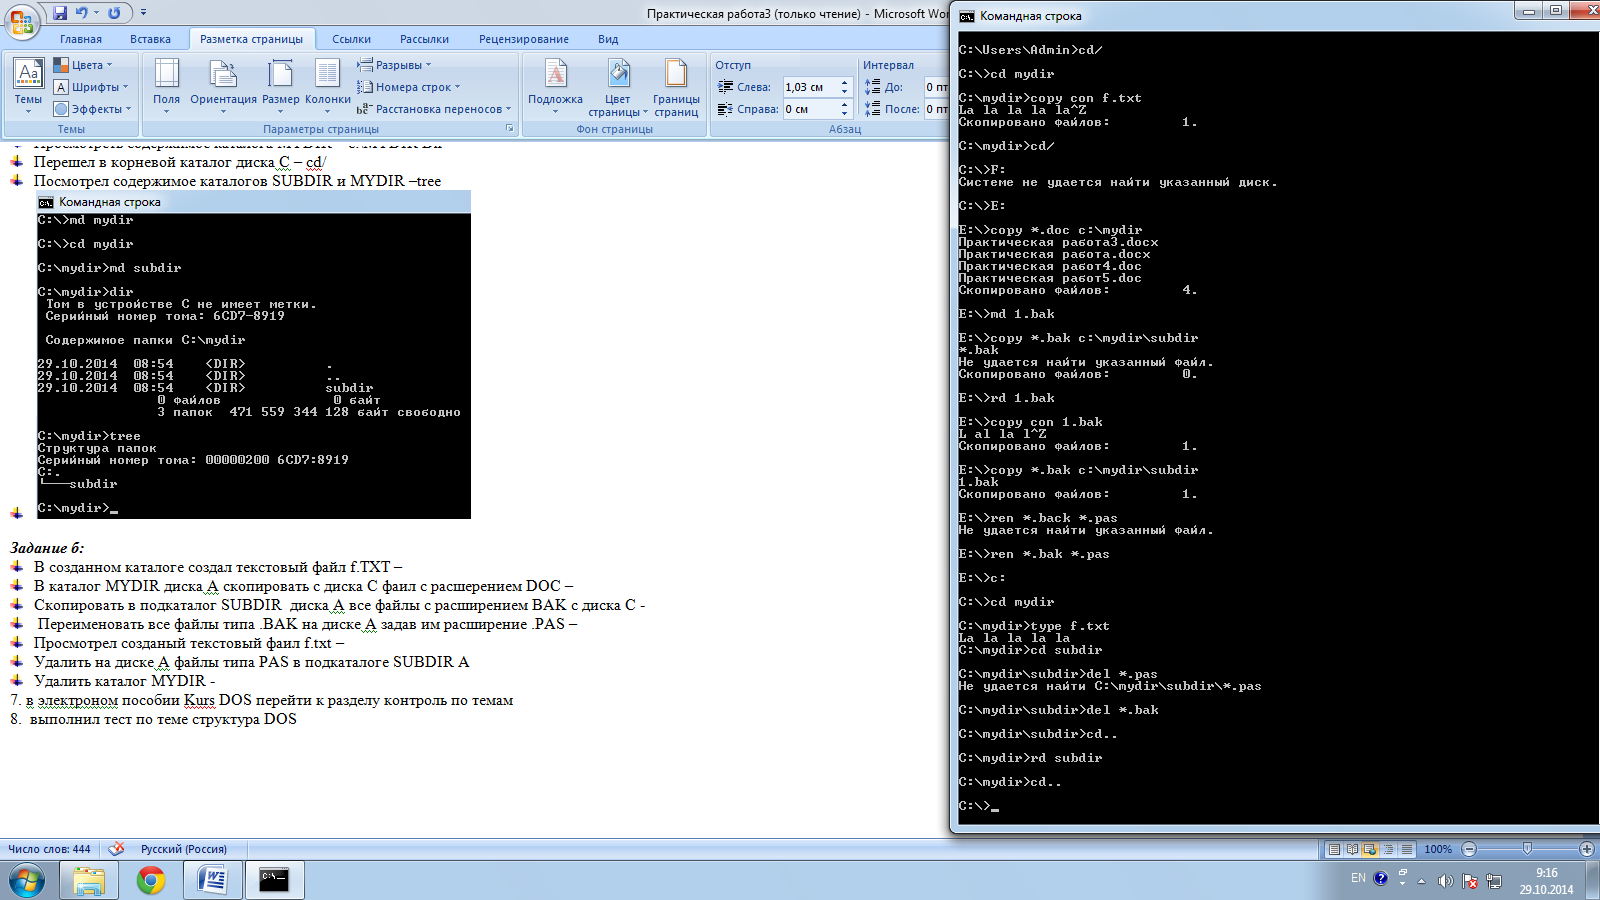Open the Главная ribbon tab
The width and height of the screenshot is (1600, 900).
pos(81,39)
